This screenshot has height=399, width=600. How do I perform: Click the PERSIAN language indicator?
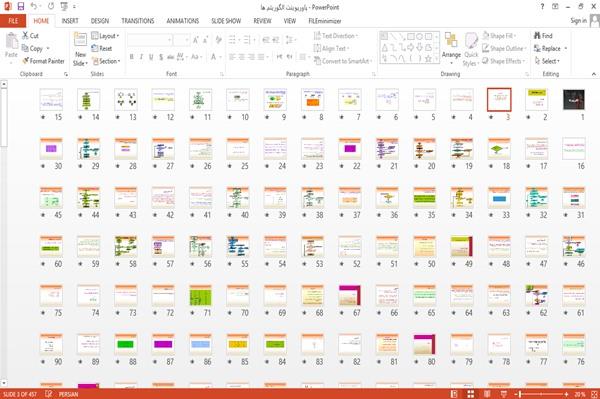pyautogui.click(x=68, y=394)
